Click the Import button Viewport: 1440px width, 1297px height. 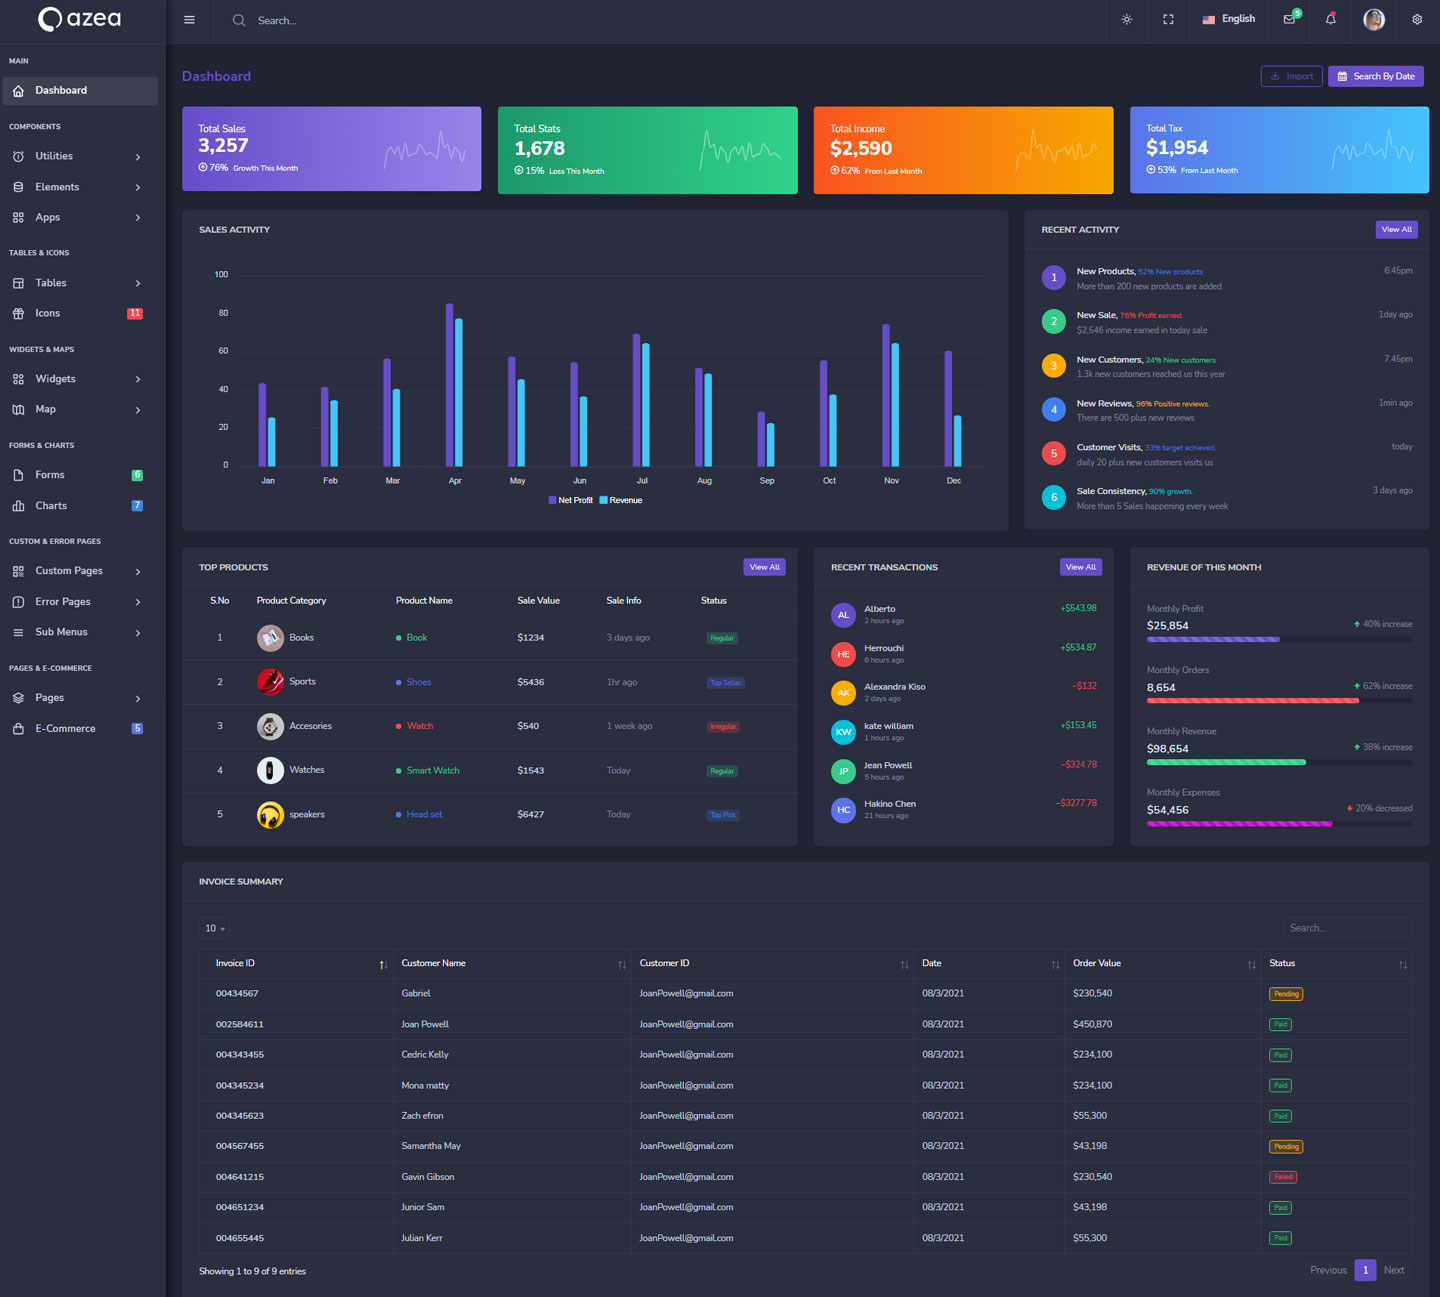tap(1291, 77)
